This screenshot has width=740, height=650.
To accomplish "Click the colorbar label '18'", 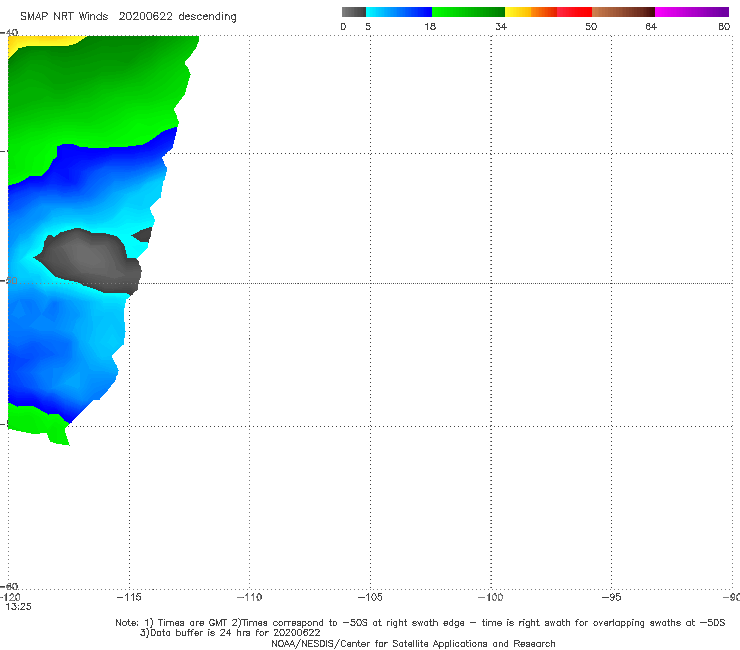I will click(430, 26).
